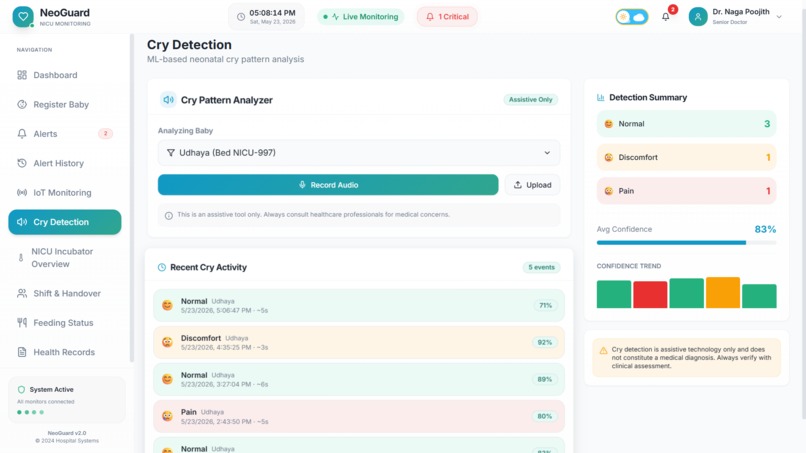Click the Assistive Only badge
Screen dimensions: 806x453
[530, 100]
